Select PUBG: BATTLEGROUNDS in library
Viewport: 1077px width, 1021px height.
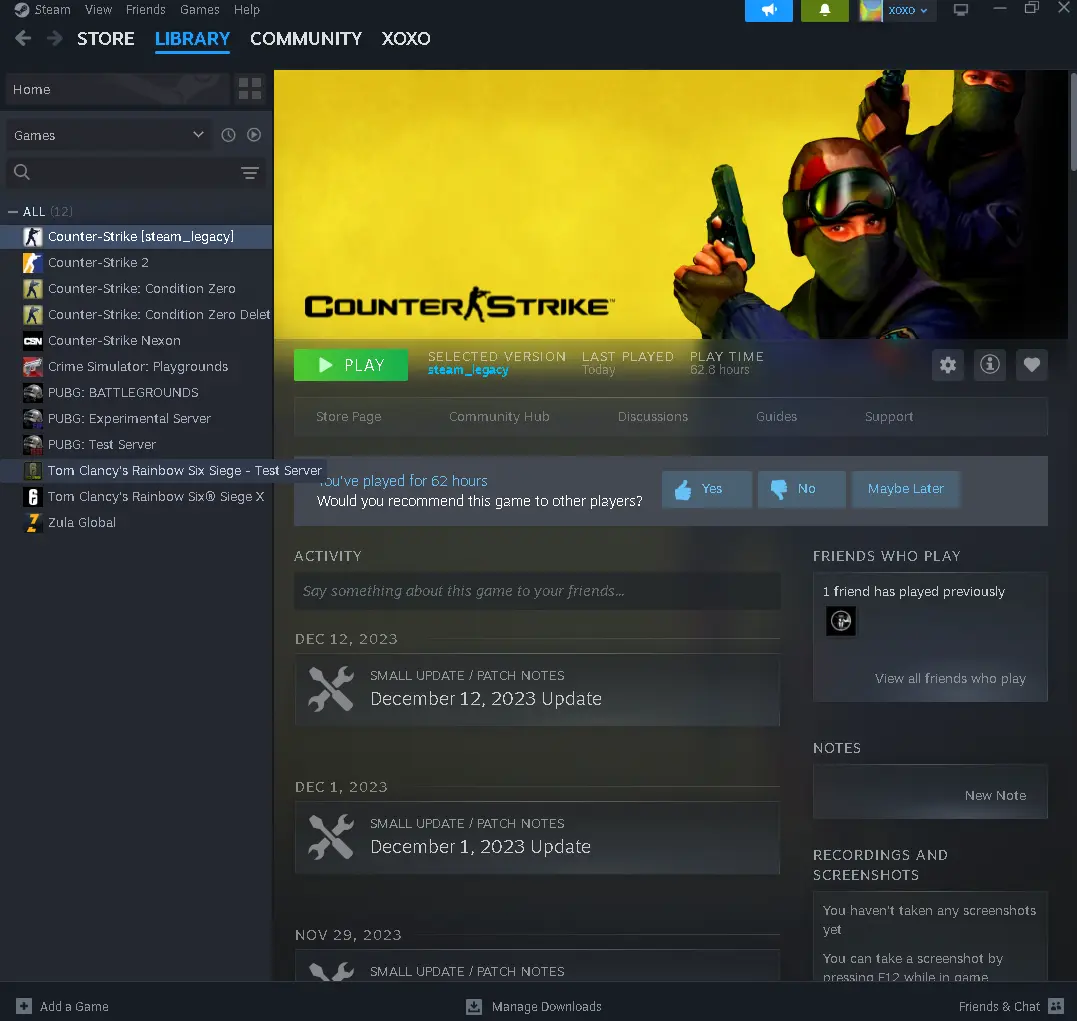tap(136, 392)
